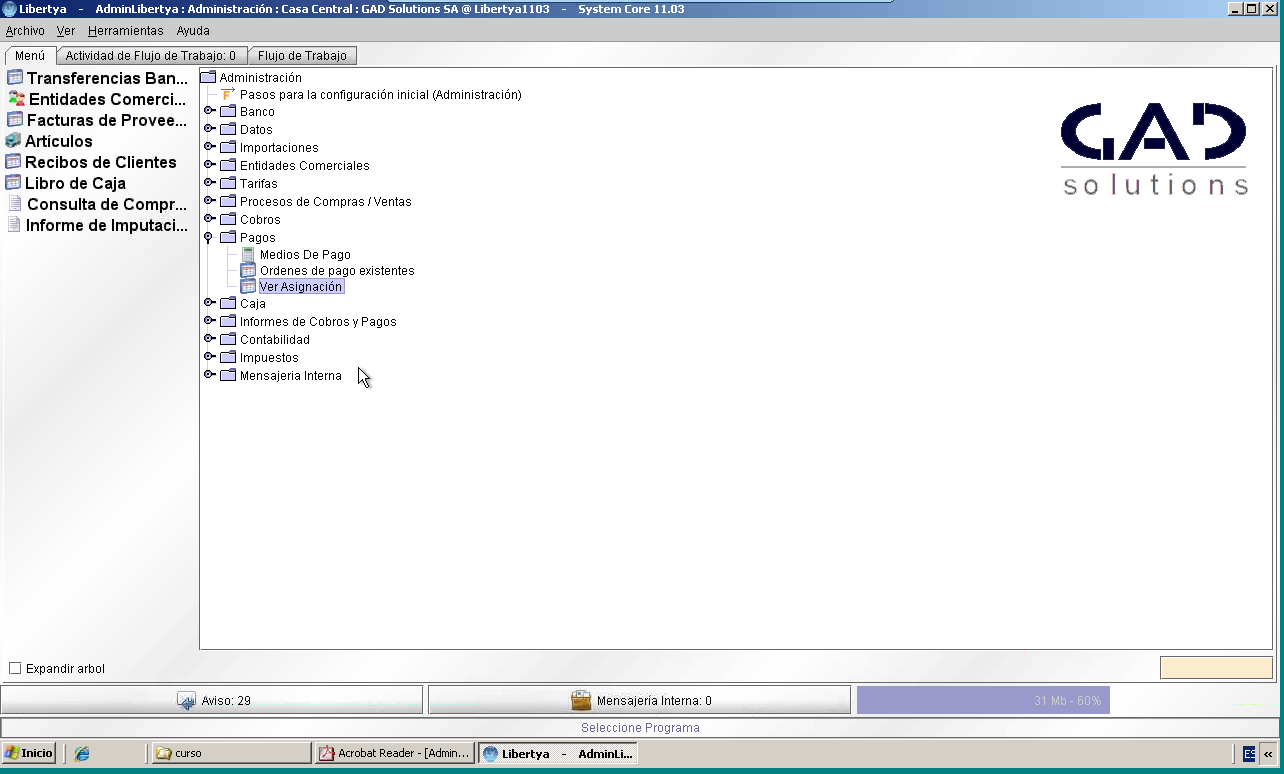
Task: Click the Importaciones folder icon
Action: coord(228,148)
